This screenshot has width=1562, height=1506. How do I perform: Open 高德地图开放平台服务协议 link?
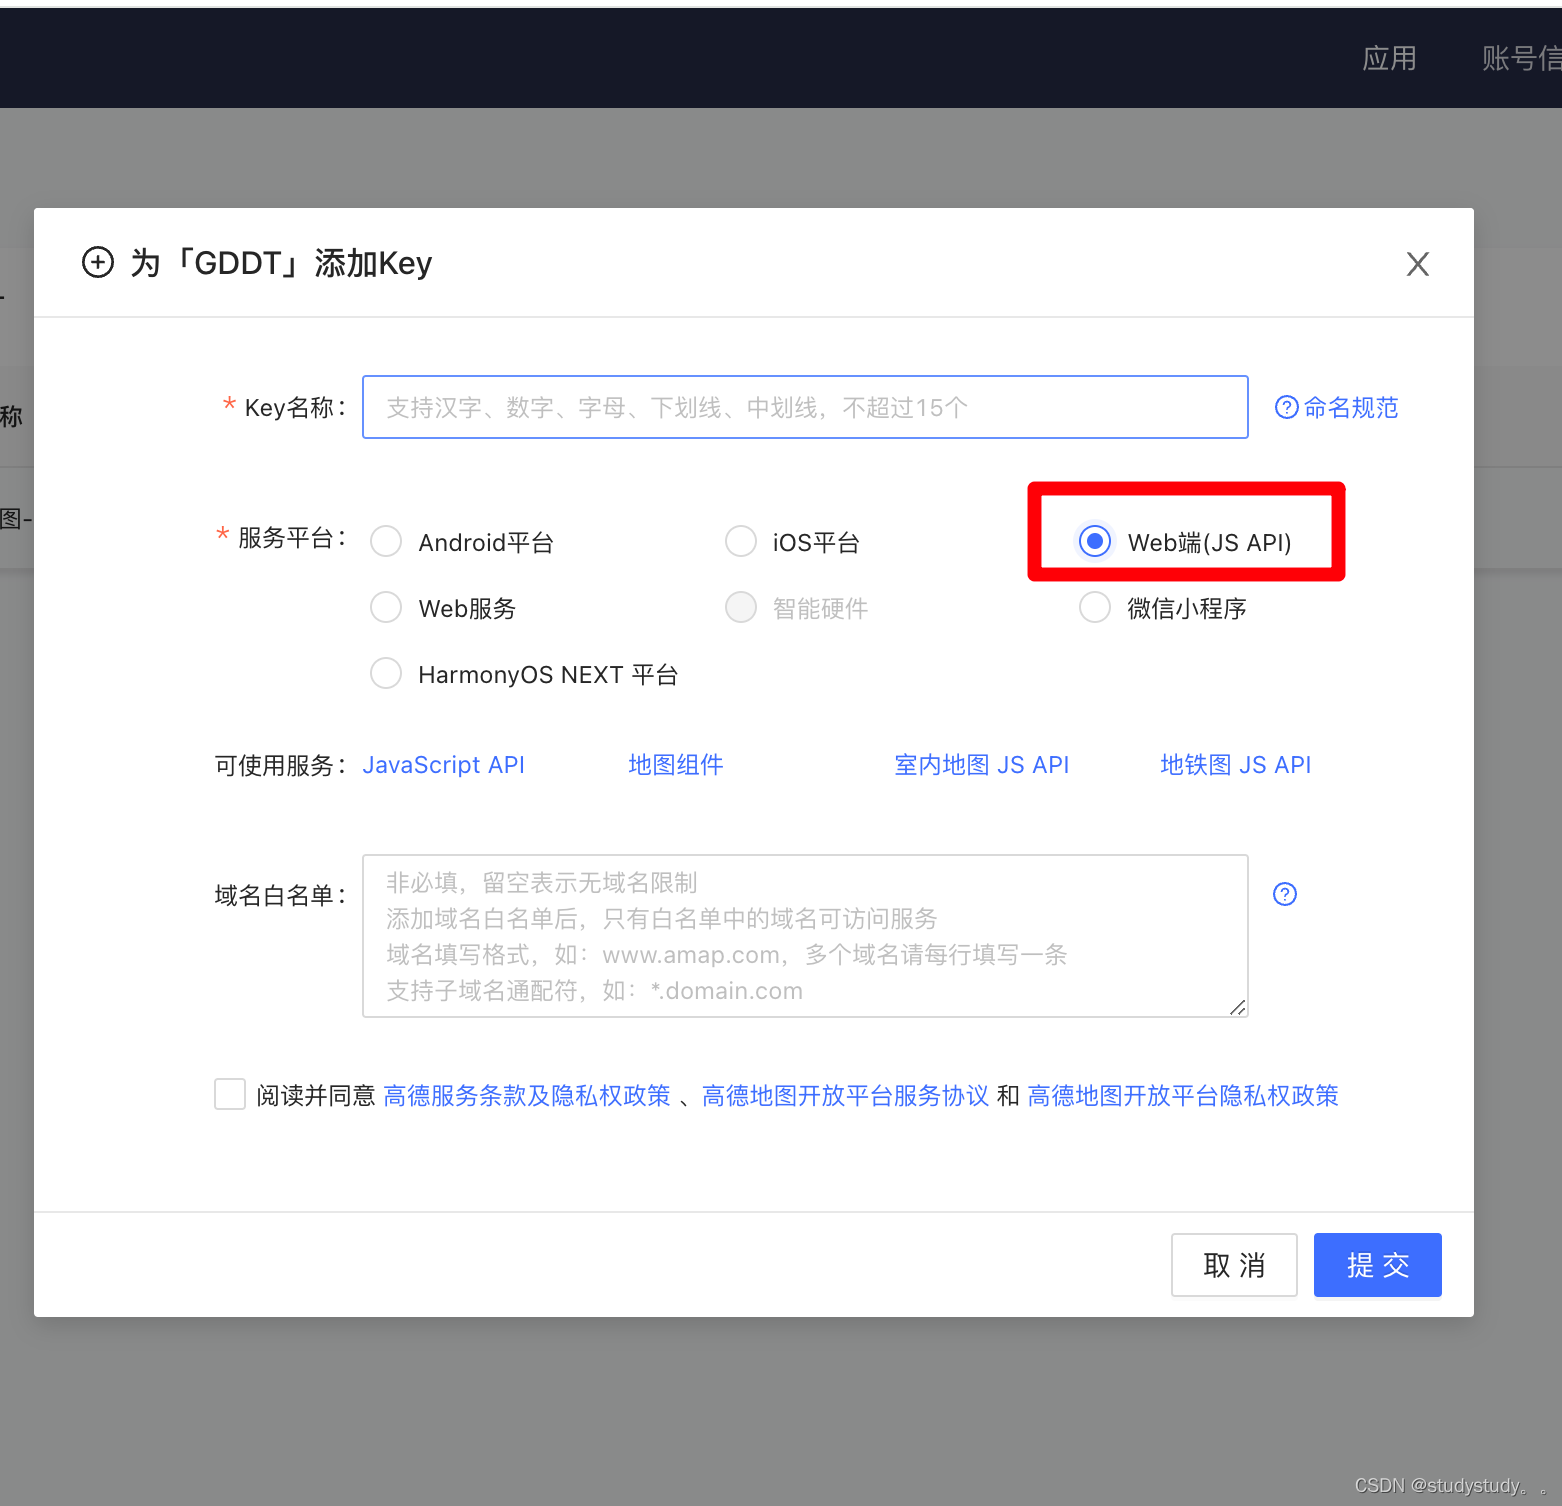point(845,1096)
